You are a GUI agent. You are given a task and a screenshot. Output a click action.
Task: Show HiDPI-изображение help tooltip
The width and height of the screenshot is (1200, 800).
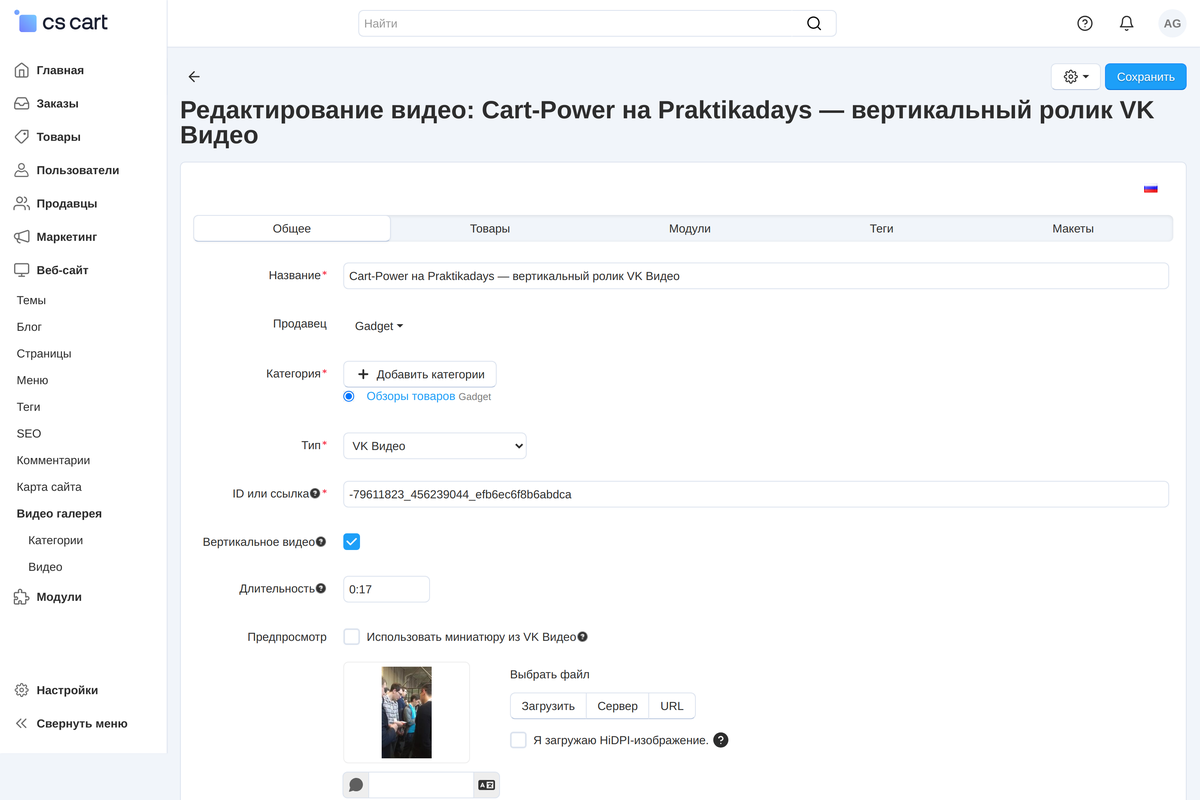coord(721,740)
